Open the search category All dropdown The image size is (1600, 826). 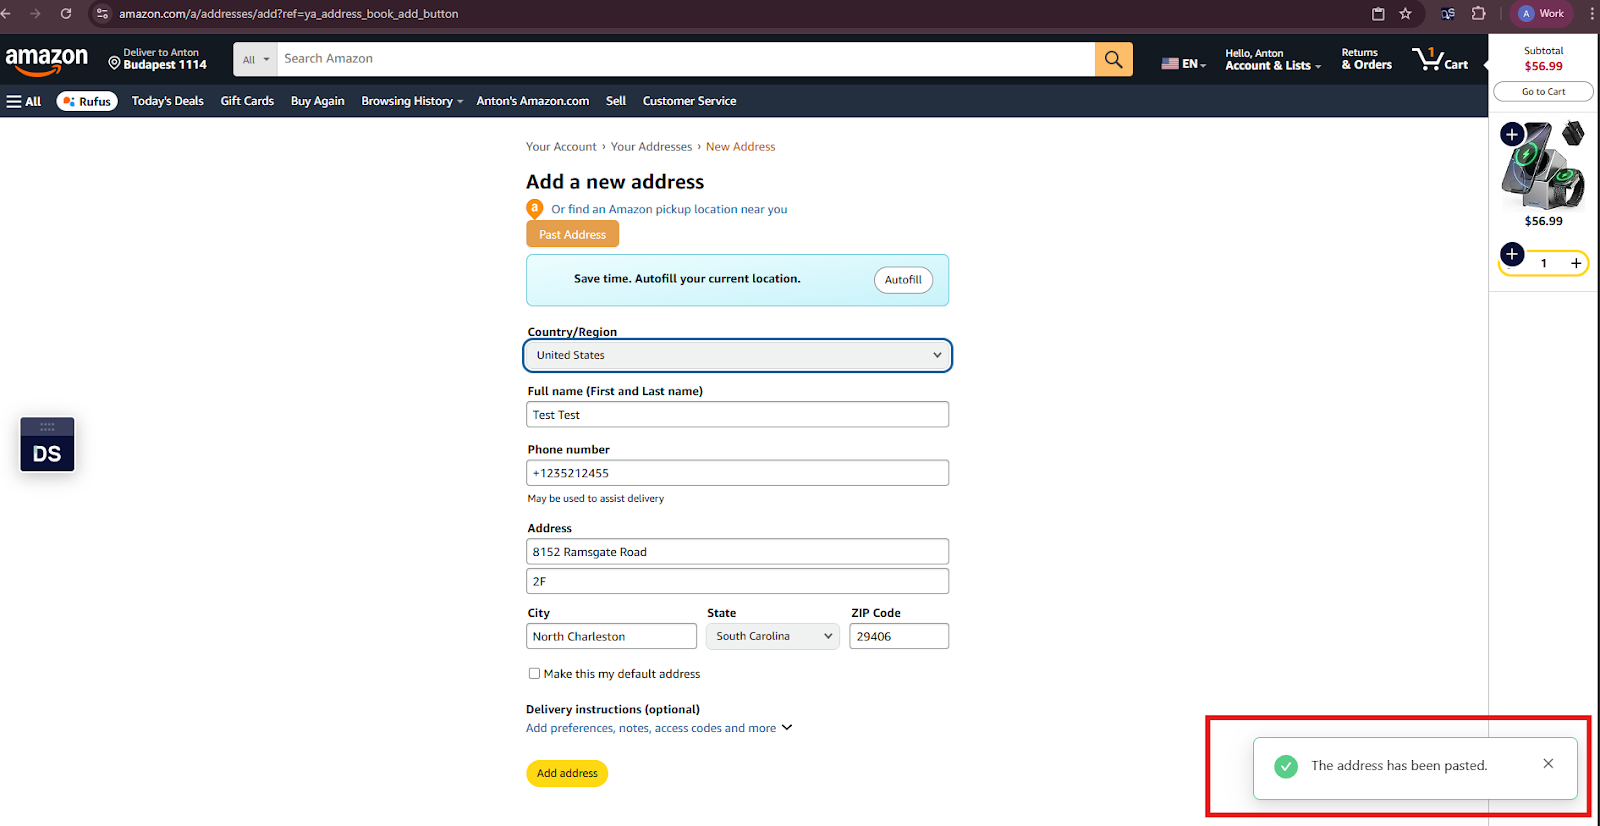click(256, 59)
